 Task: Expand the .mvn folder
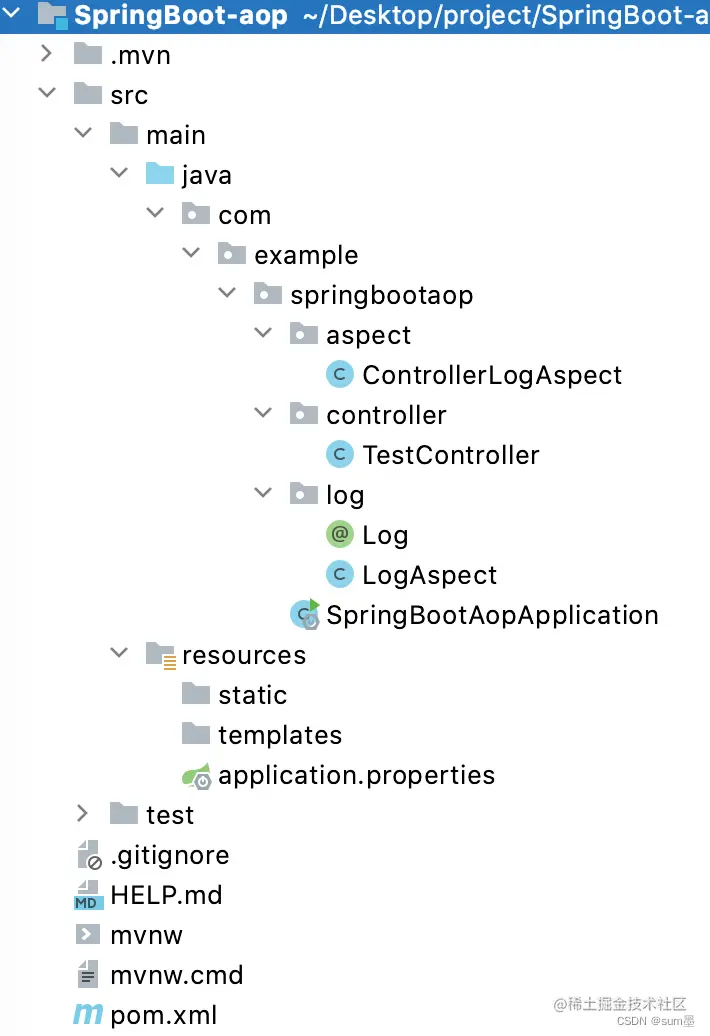pyautogui.click(x=46, y=55)
